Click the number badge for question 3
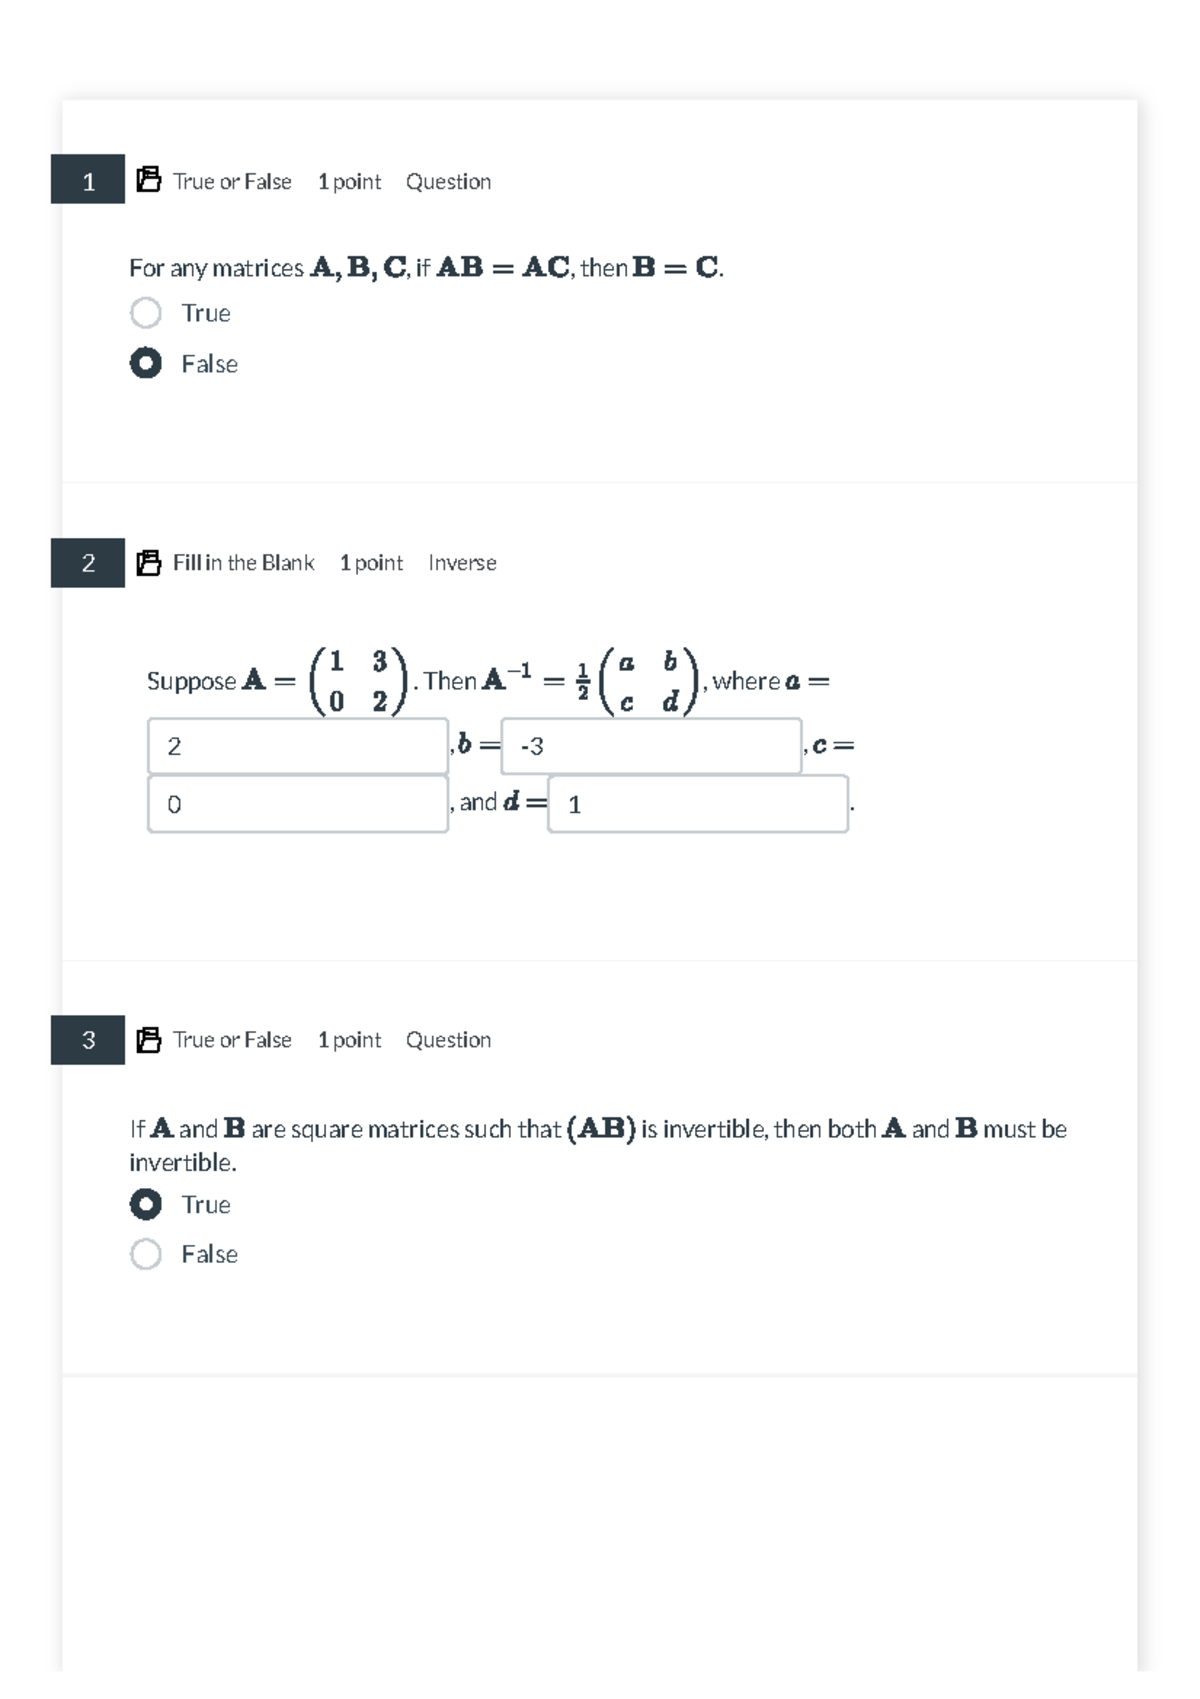The width and height of the screenshot is (1200, 1699). (89, 1040)
